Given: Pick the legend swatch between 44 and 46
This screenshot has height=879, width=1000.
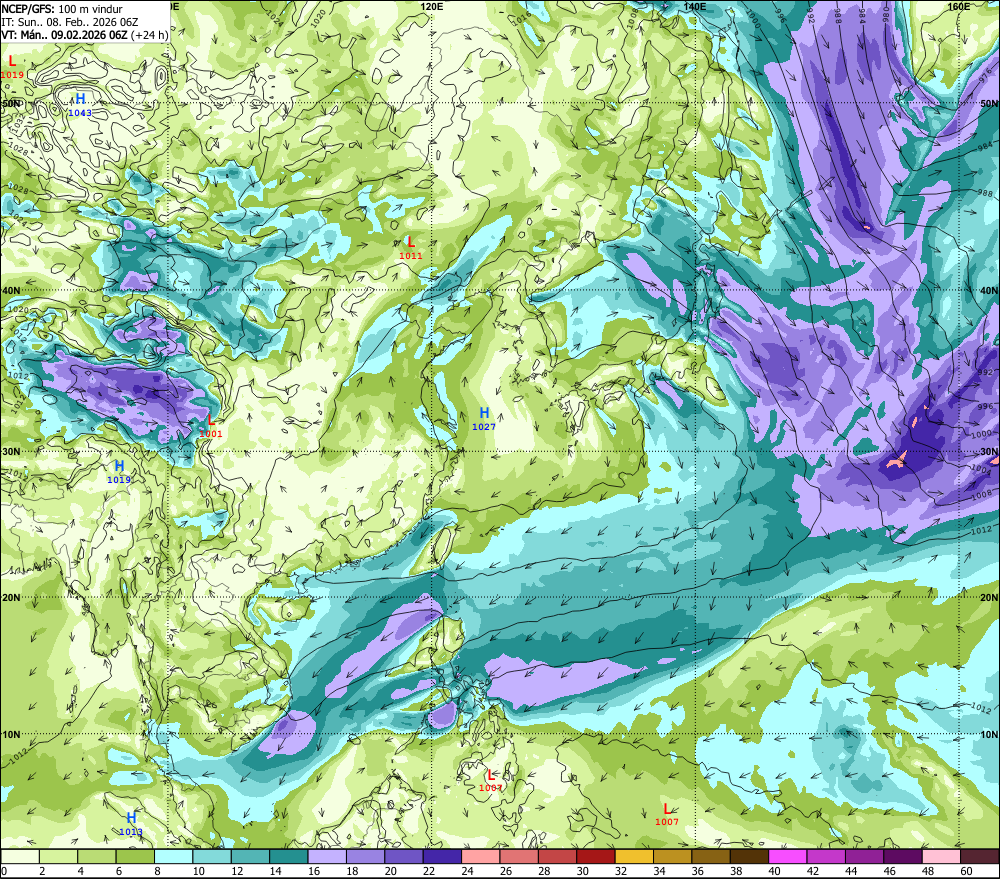Looking at the screenshot, I should (864, 856).
